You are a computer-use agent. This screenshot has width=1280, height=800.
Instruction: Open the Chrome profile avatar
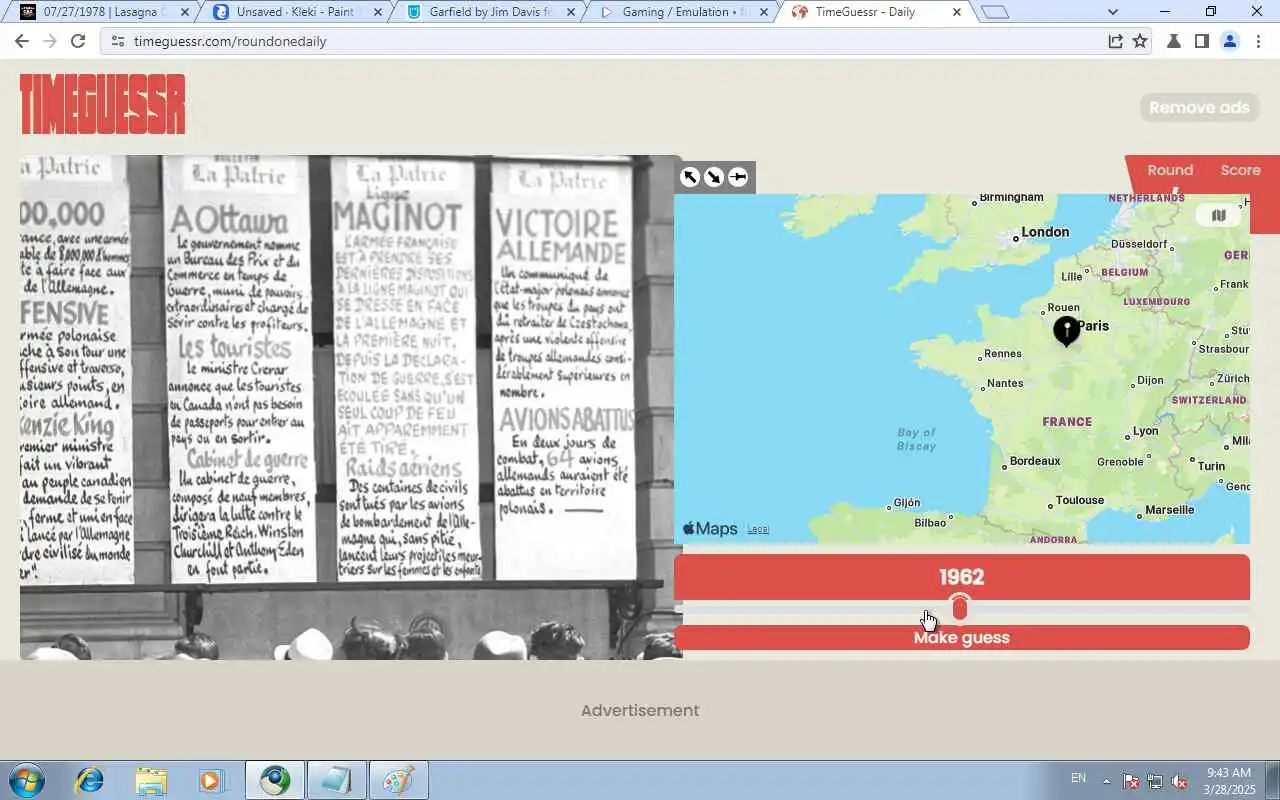pos(1230,41)
